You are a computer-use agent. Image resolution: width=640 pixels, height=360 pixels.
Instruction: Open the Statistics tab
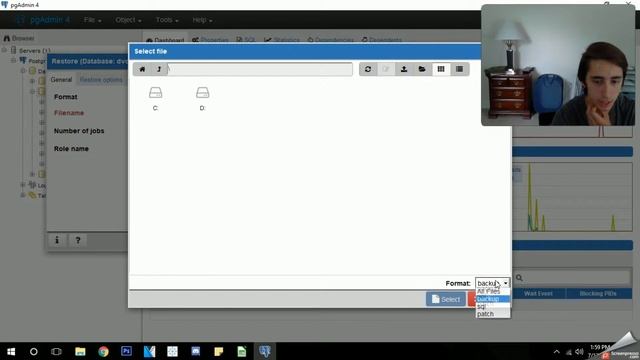point(282,40)
